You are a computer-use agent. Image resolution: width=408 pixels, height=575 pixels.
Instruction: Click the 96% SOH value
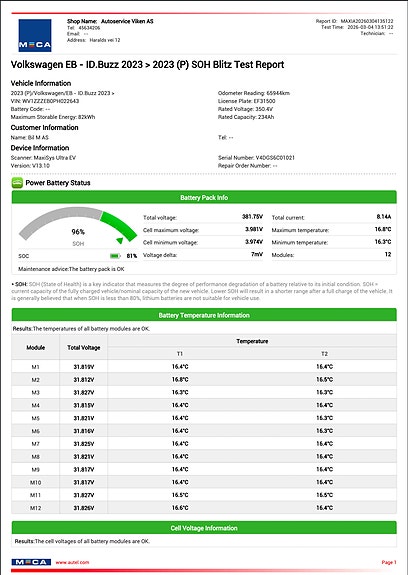coord(78,232)
